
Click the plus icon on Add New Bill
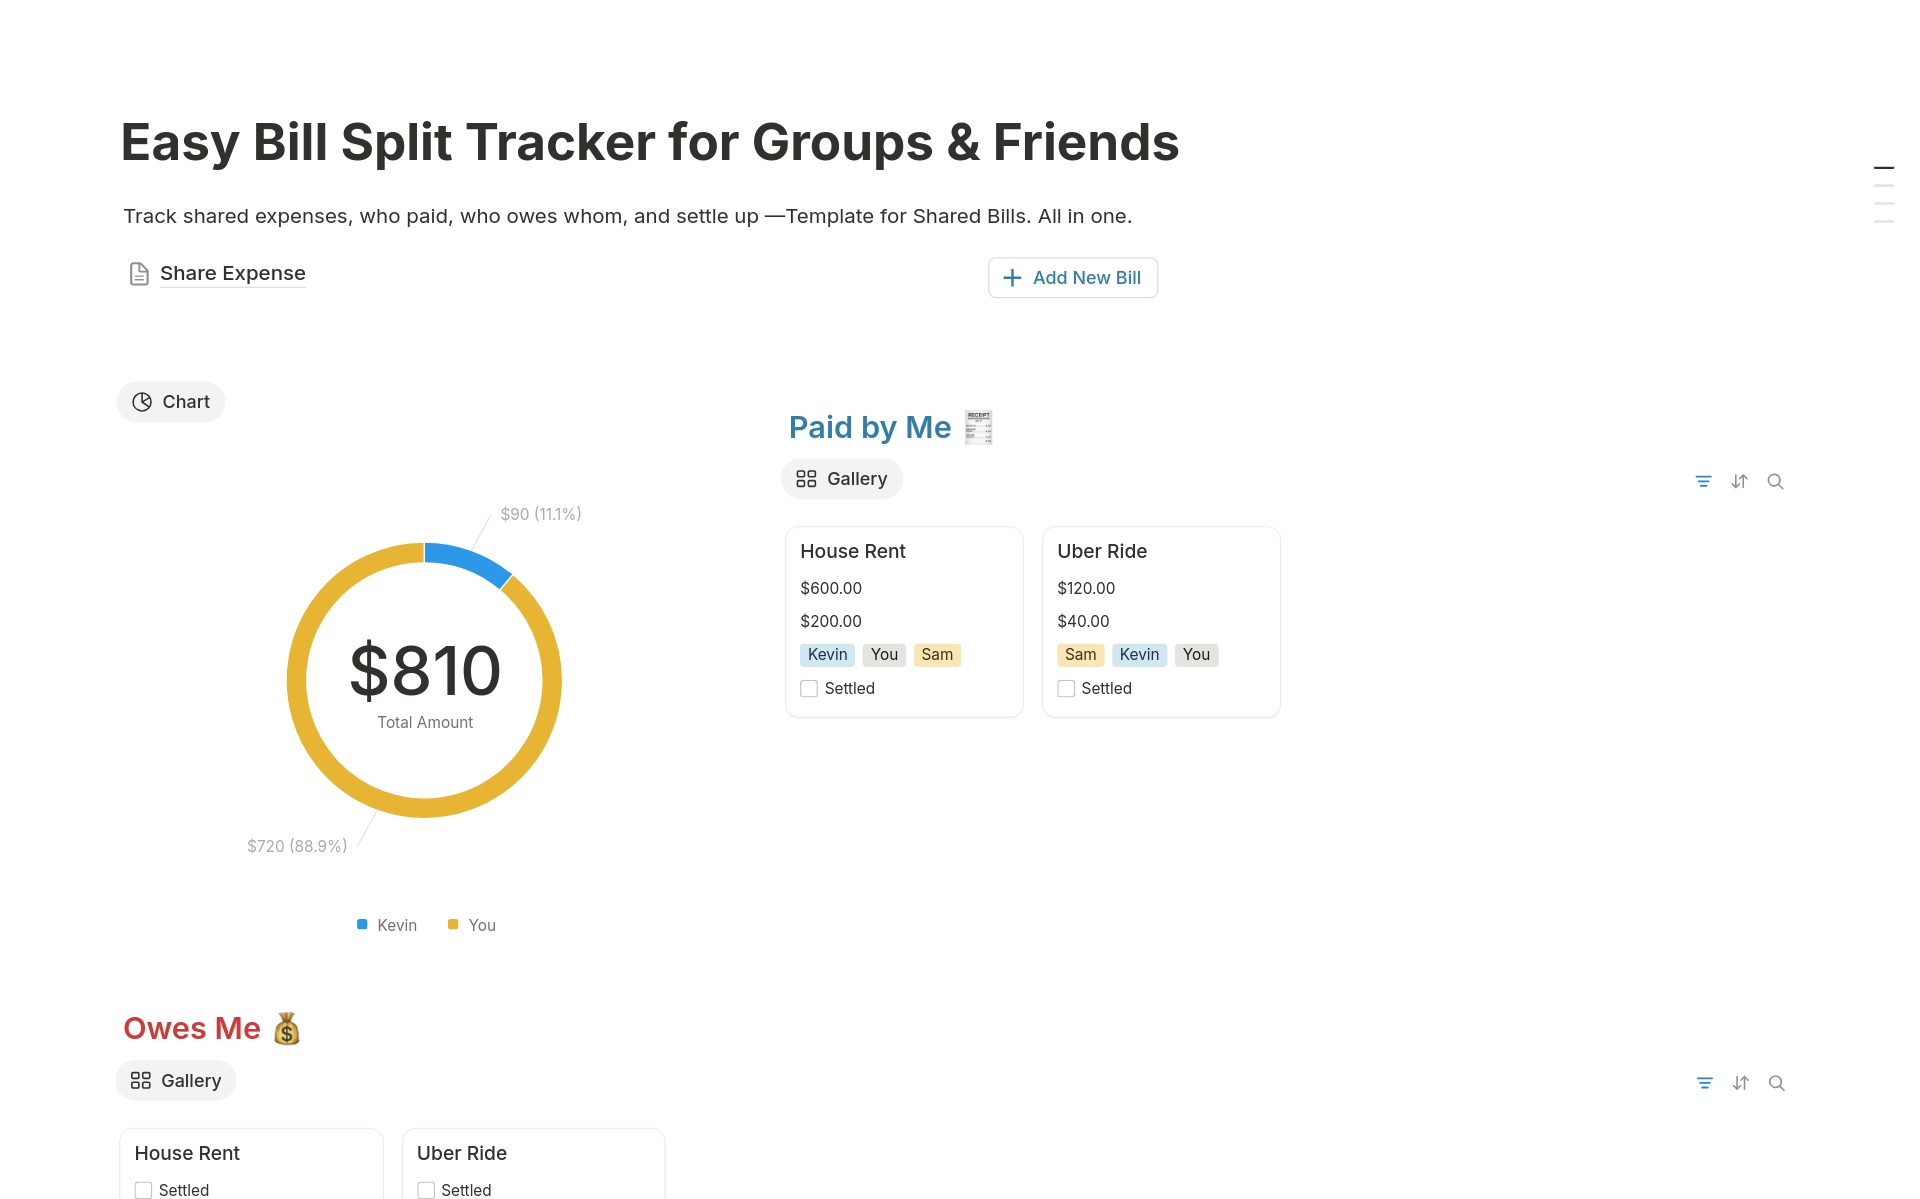1012,278
